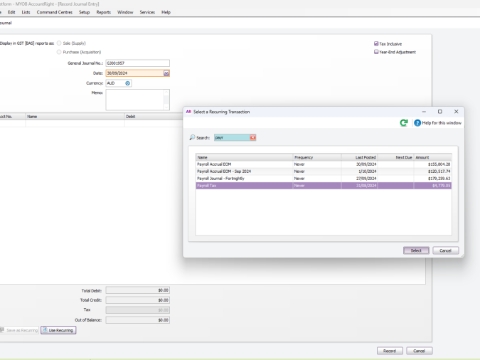This screenshot has height=360, width=480.
Task: Close the Select a Recurring Transaction dialog
Action: click(456, 112)
